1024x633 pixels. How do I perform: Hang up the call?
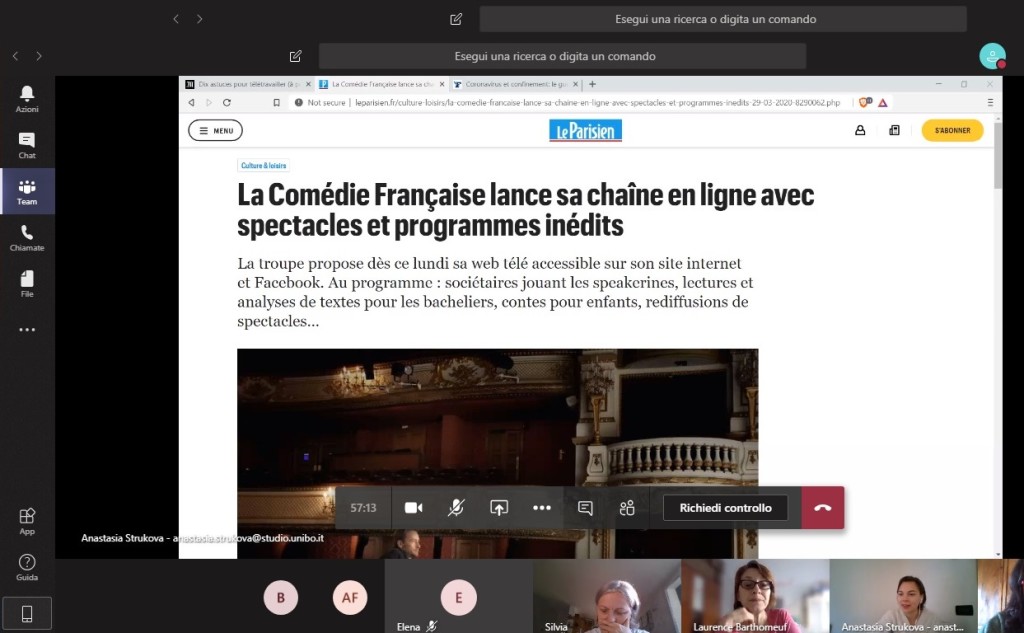coord(823,508)
